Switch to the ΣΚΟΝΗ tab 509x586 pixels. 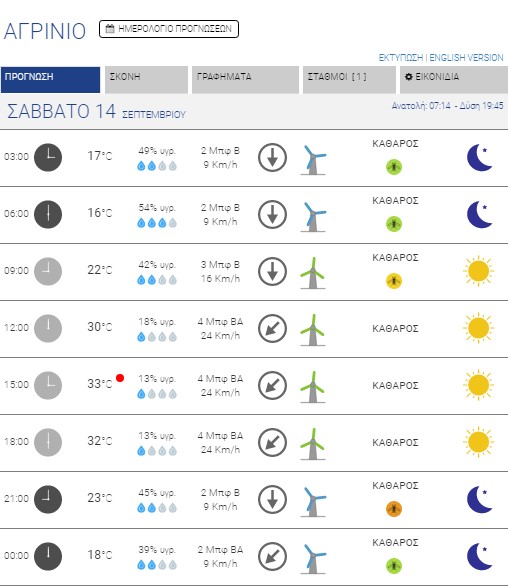[x=146, y=80]
